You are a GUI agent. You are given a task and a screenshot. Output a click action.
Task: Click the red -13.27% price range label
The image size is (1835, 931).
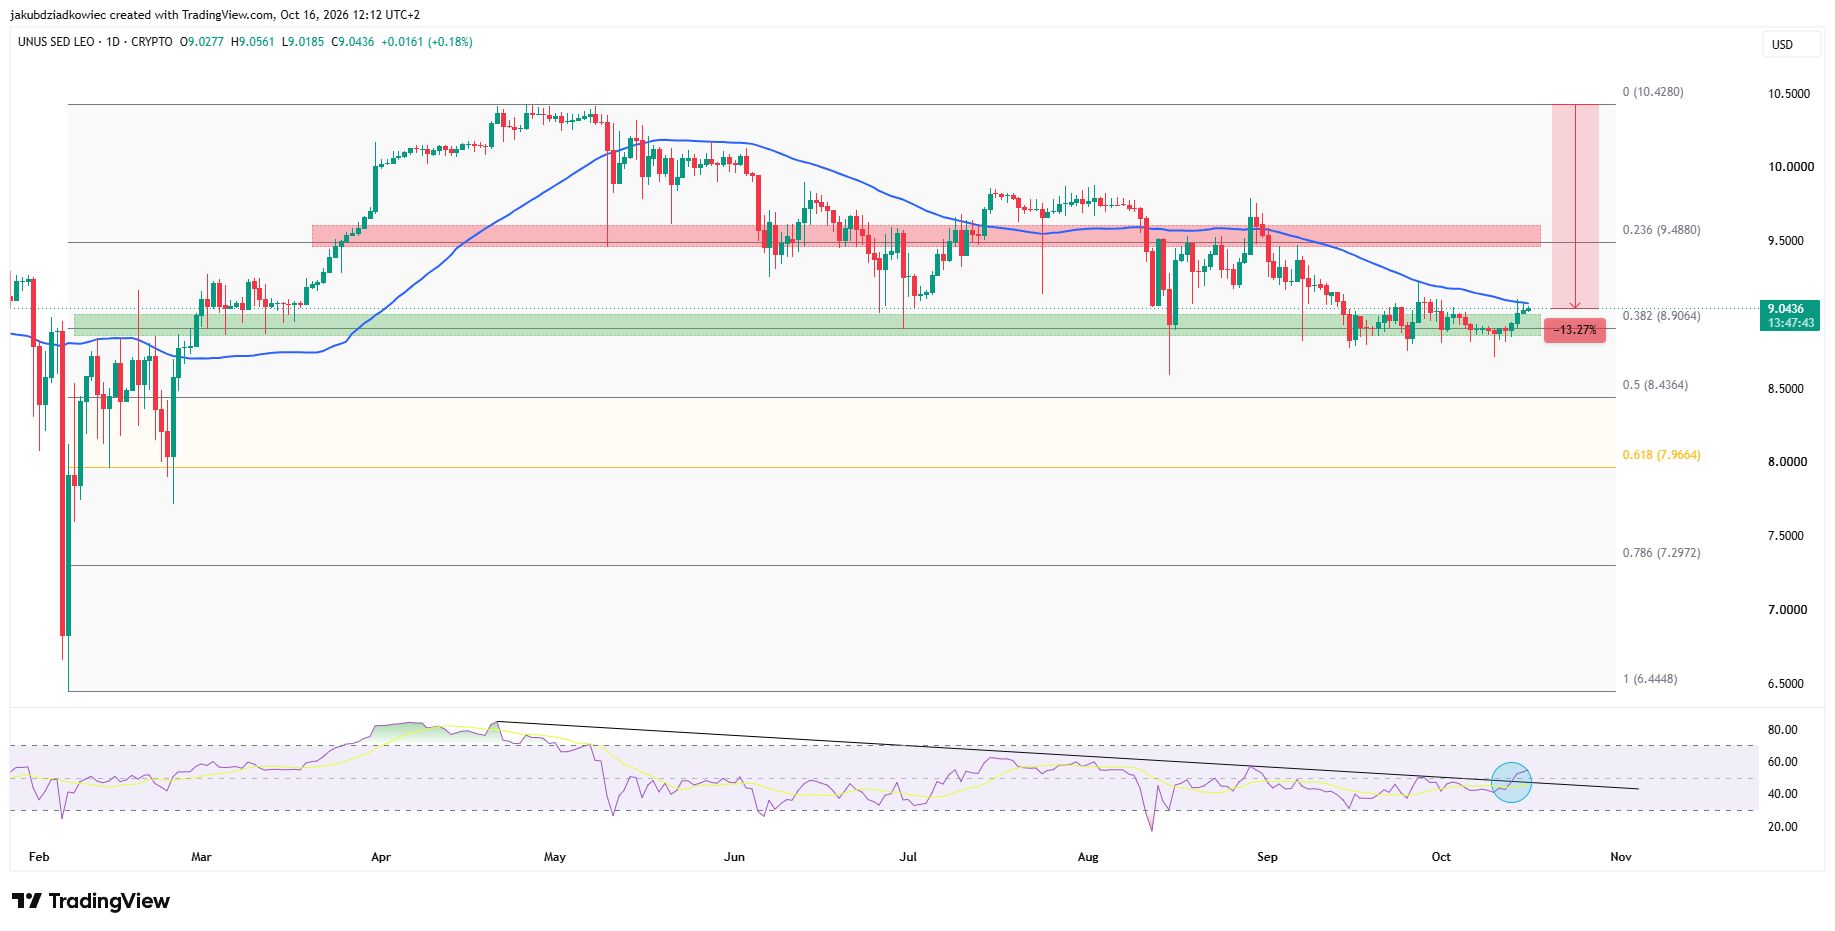[x=1575, y=330]
